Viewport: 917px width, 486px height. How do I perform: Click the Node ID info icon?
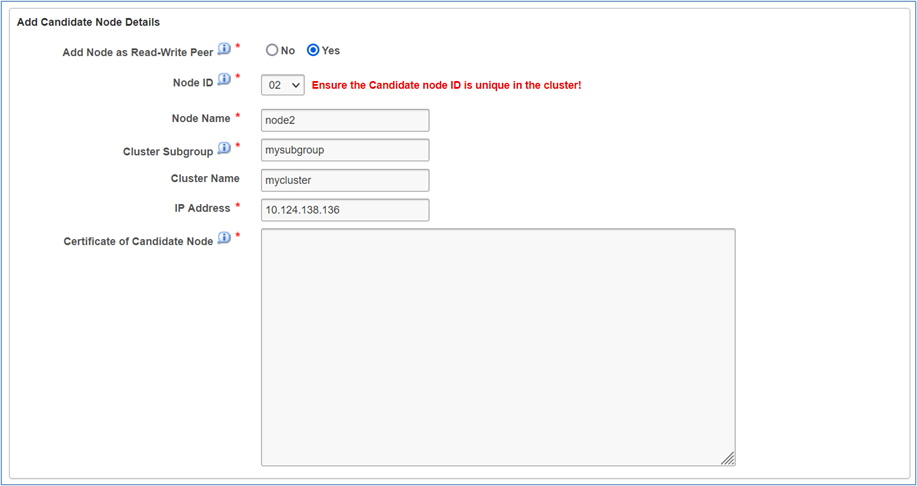tap(224, 79)
